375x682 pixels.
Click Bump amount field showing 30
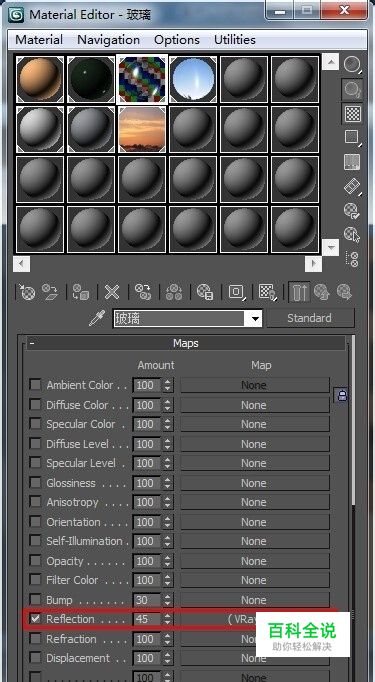tap(147, 600)
